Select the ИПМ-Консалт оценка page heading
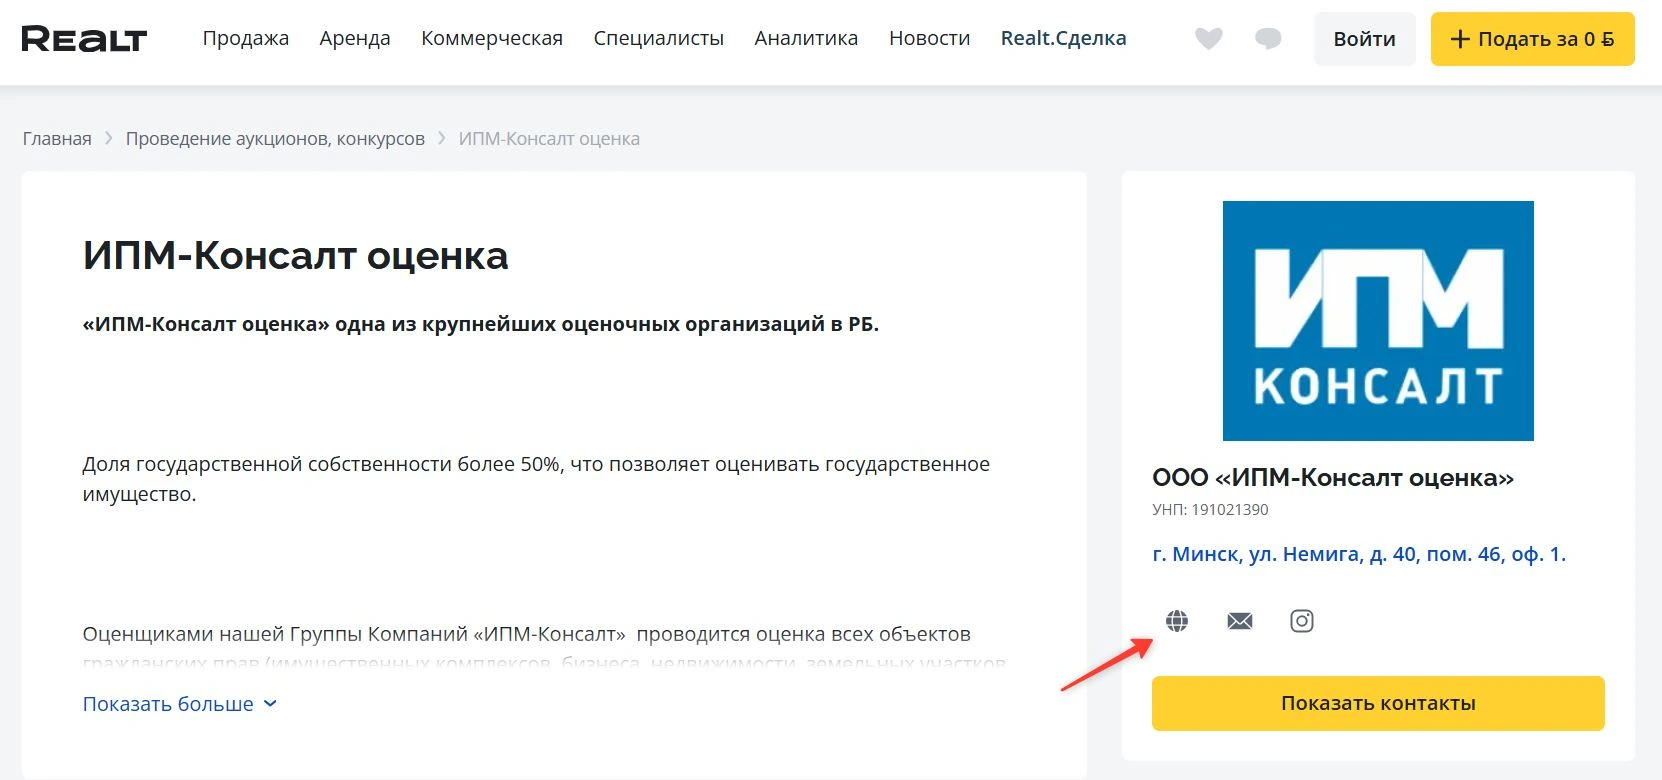Screen dimensions: 1662x780 click(295, 256)
